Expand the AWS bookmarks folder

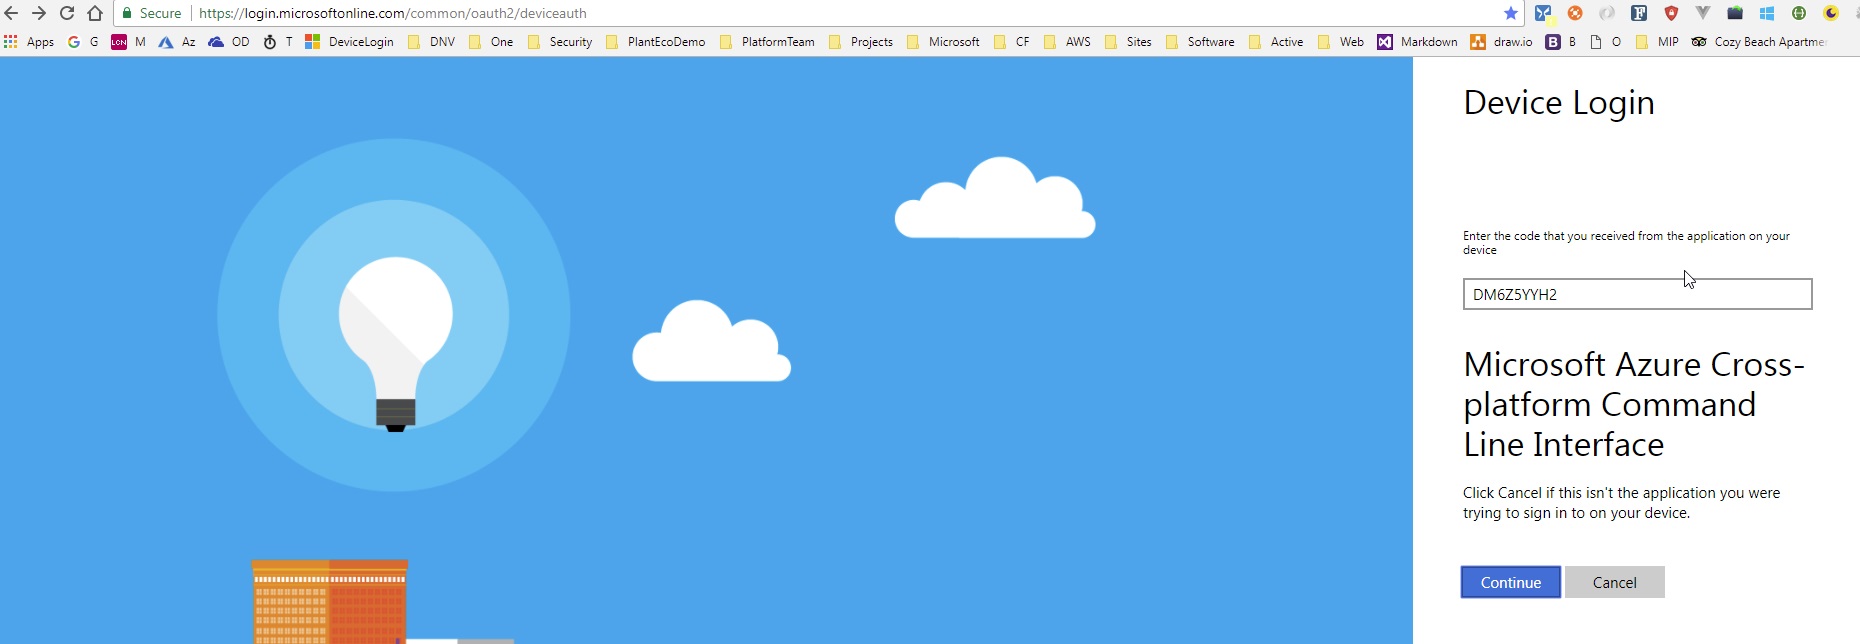pyautogui.click(x=1067, y=42)
